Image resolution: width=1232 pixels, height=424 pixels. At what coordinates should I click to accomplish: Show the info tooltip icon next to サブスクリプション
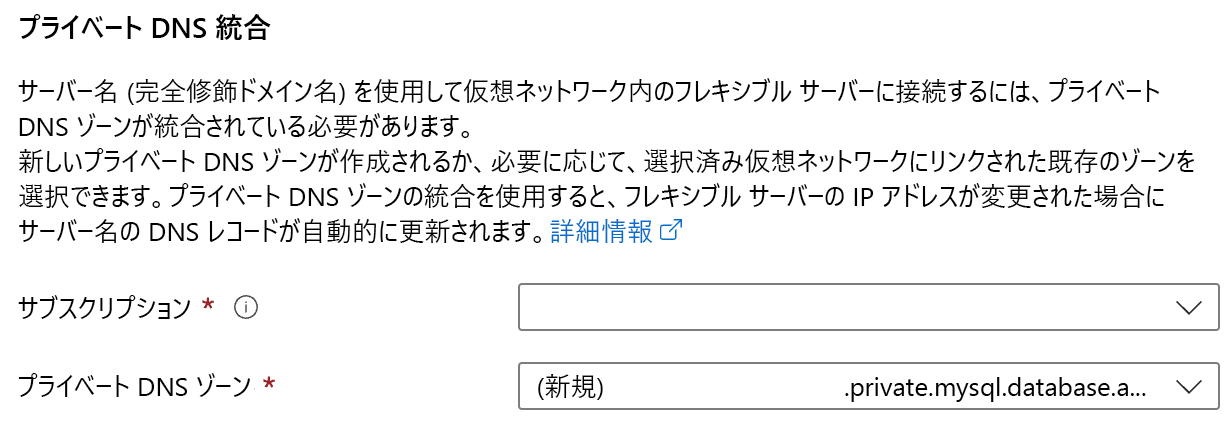pos(245,308)
